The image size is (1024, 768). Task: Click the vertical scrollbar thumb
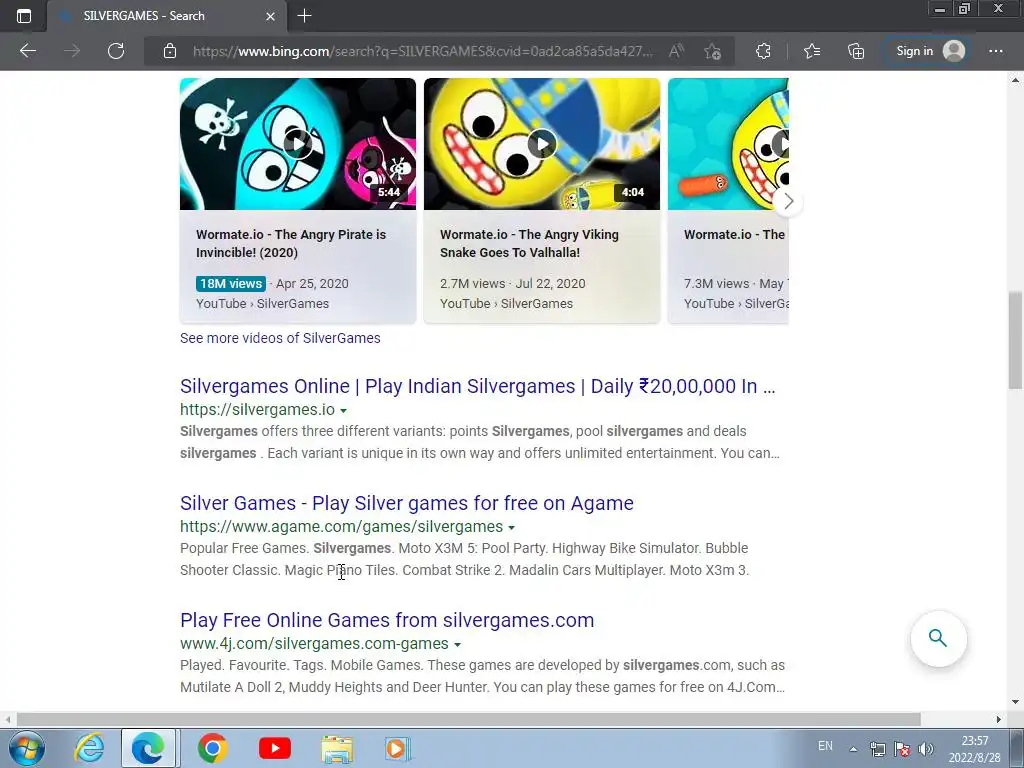[1015, 340]
